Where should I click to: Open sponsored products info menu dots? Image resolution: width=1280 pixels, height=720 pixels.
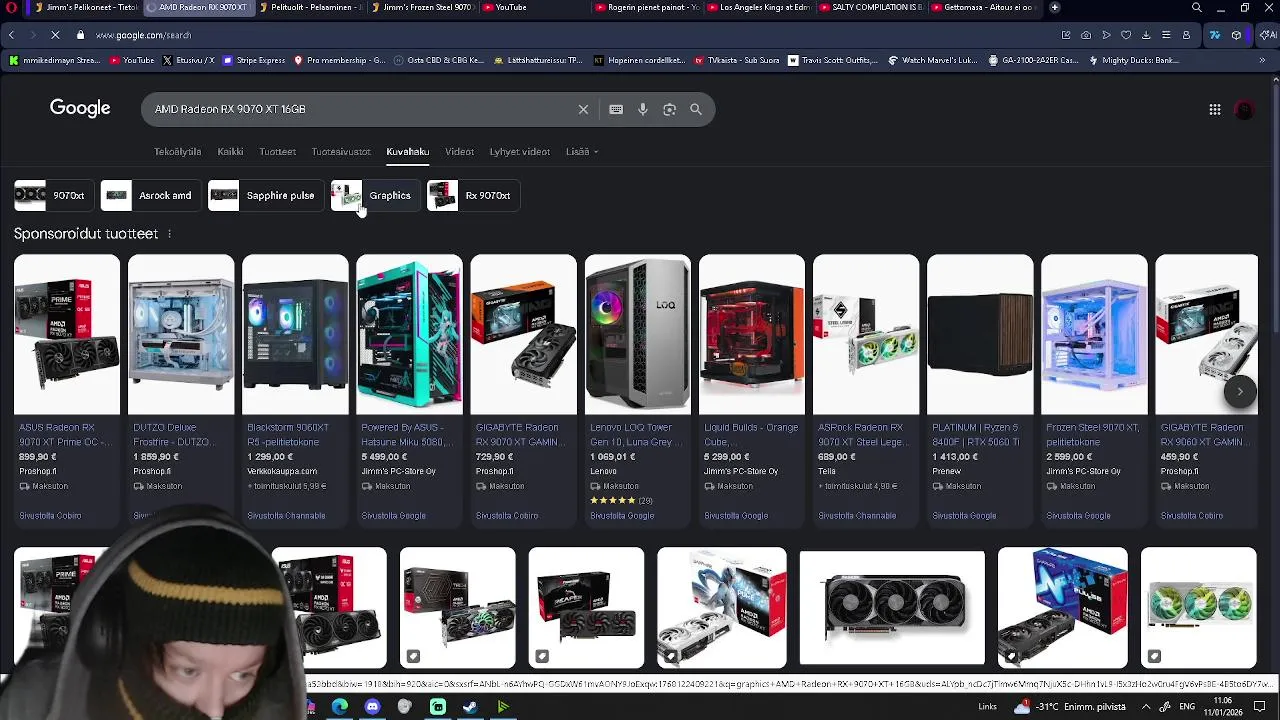169,234
